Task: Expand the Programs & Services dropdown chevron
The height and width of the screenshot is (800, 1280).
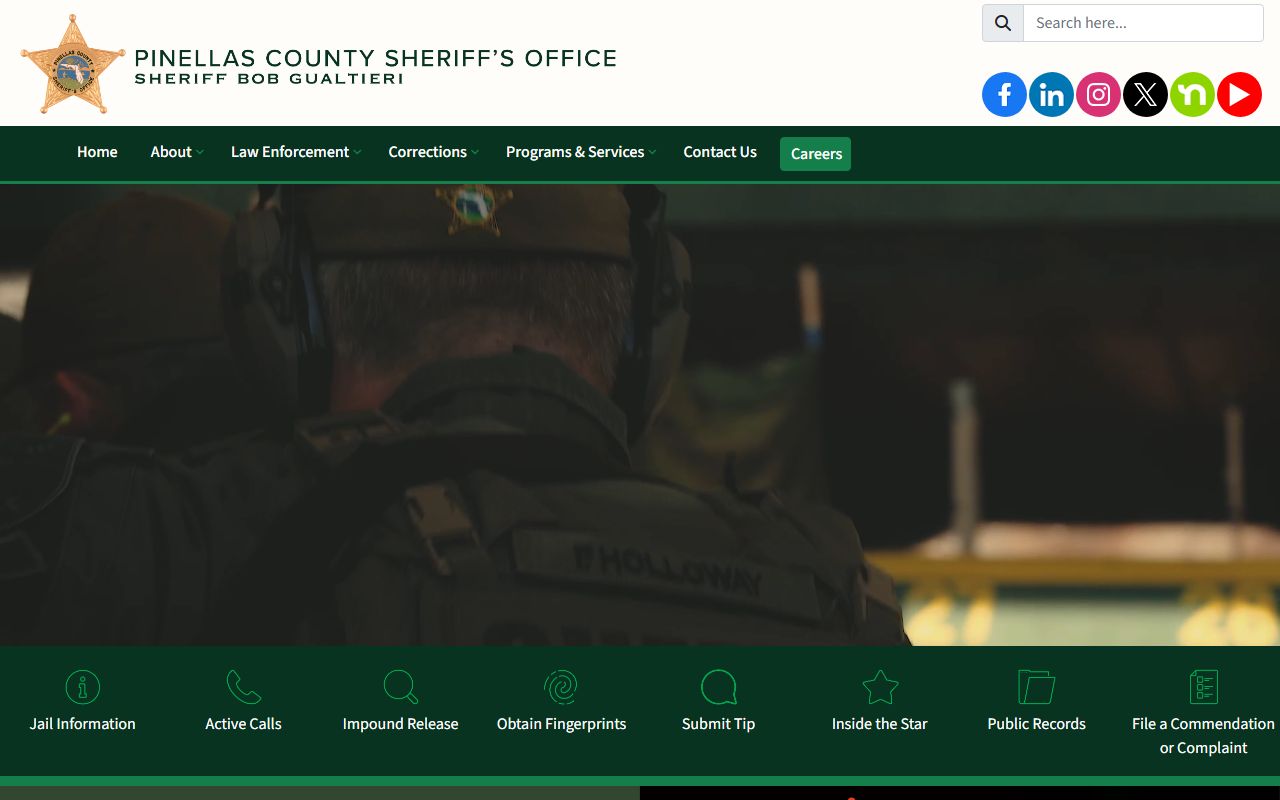Action: coord(652,152)
